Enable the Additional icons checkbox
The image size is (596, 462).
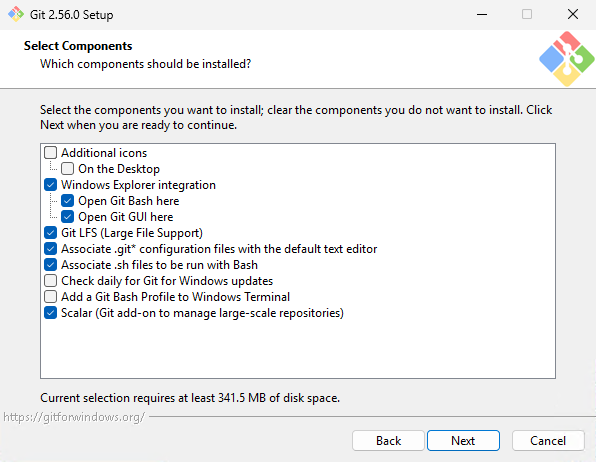(51, 152)
